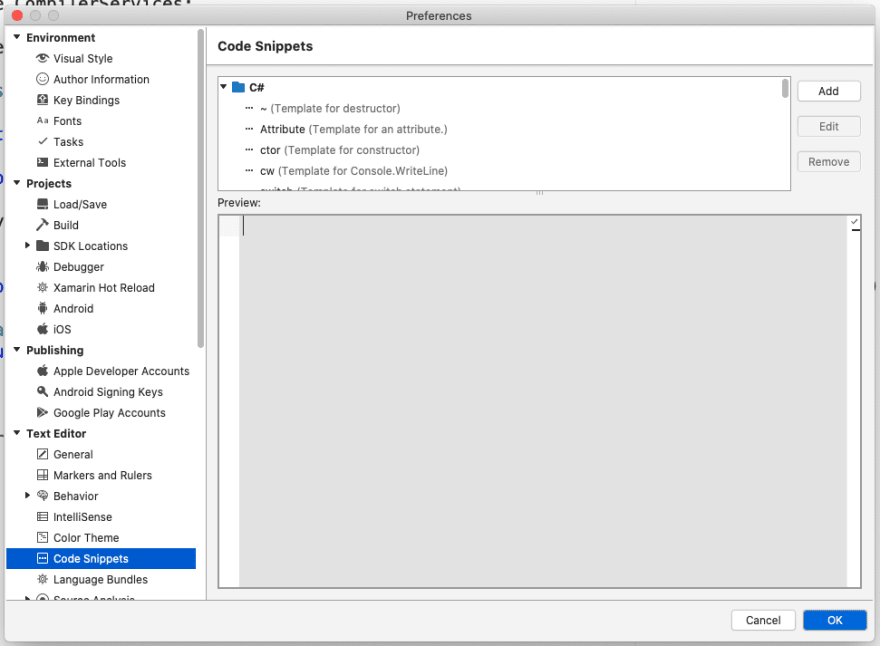880x646 pixels.
Task: Click the SDK Locations folder icon
Action: pos(42,245)
